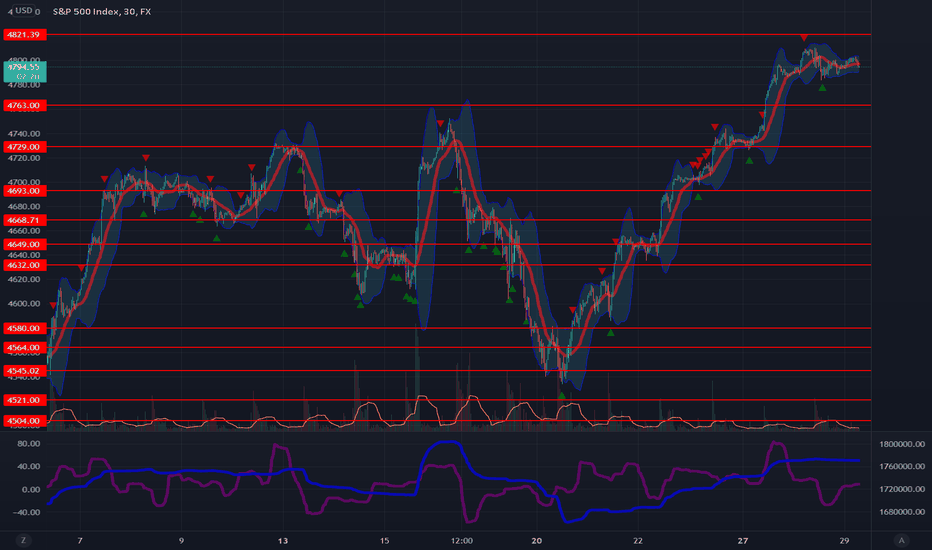Open timezone settings with the Z button
Screen dimensions: 932x550
tap(23, 540)
